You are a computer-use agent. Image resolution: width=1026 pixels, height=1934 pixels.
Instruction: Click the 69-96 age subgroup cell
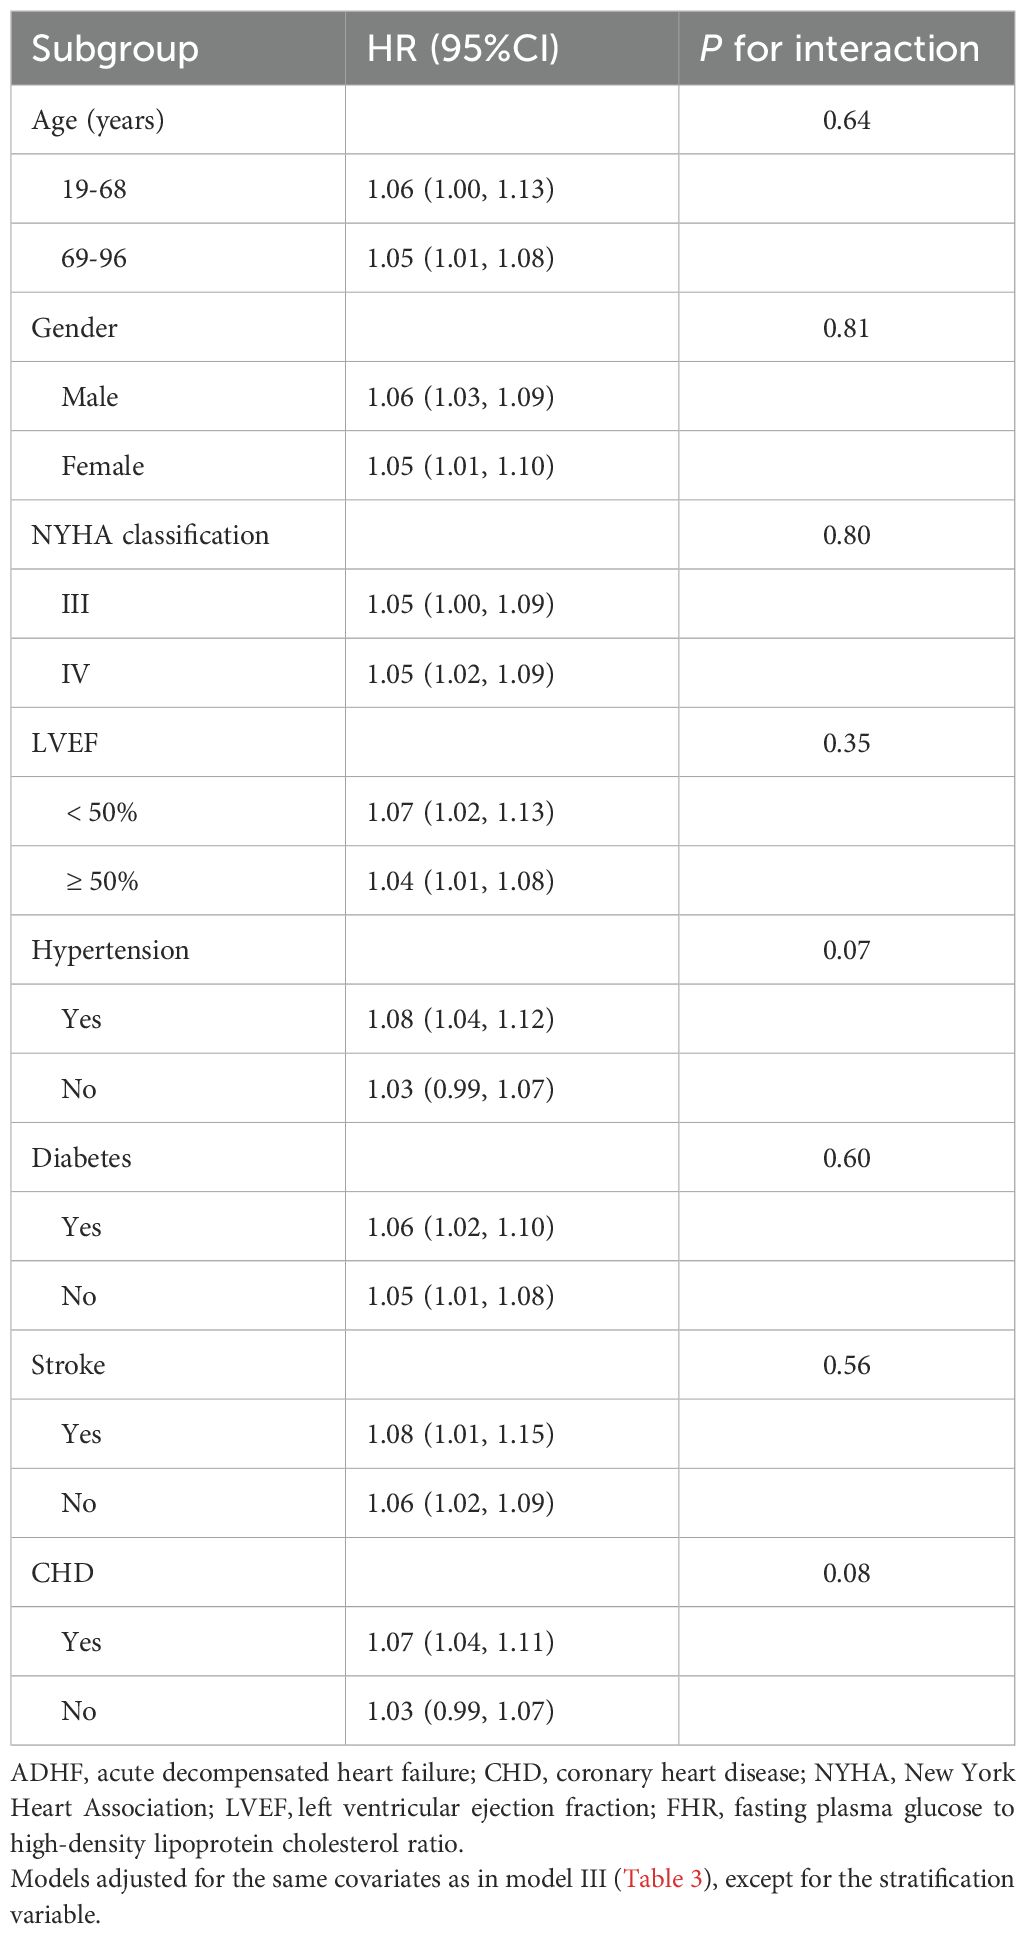click(94, 258)
